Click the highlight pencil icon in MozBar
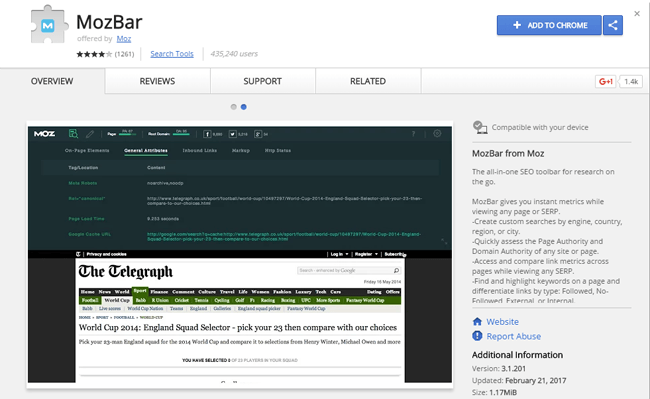This screenshot has width=650, height=399. click(90, 134)
